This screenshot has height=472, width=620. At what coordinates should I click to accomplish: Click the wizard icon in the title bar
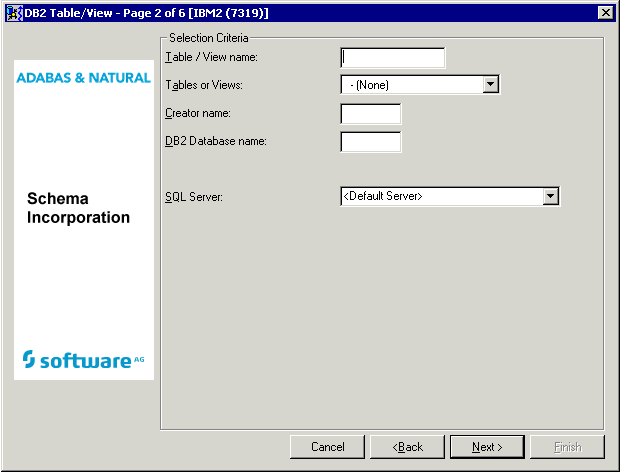coord(14,12)
